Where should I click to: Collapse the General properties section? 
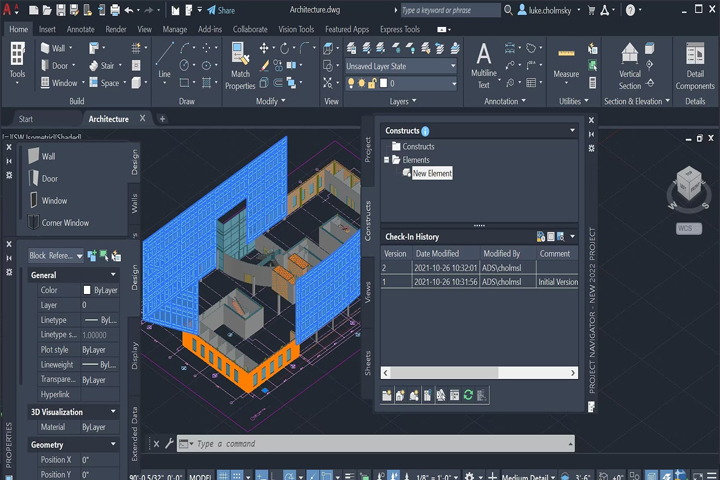[113, 275]
